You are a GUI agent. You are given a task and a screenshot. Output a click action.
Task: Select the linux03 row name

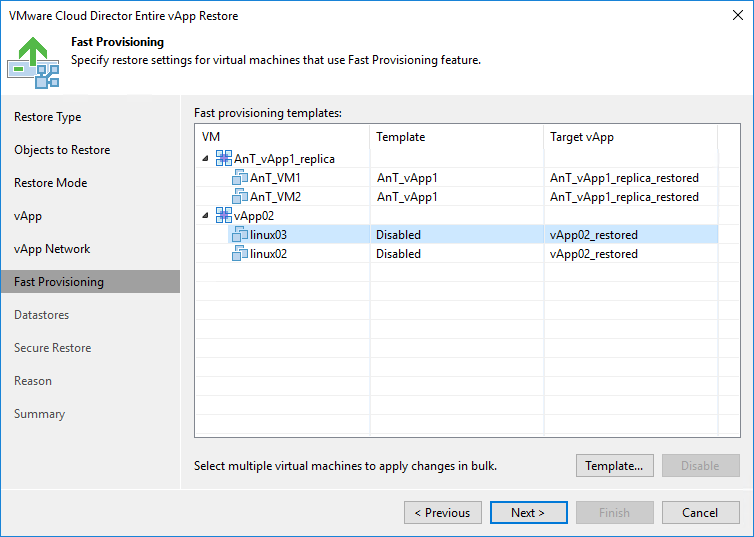click(x=268, y=235)
